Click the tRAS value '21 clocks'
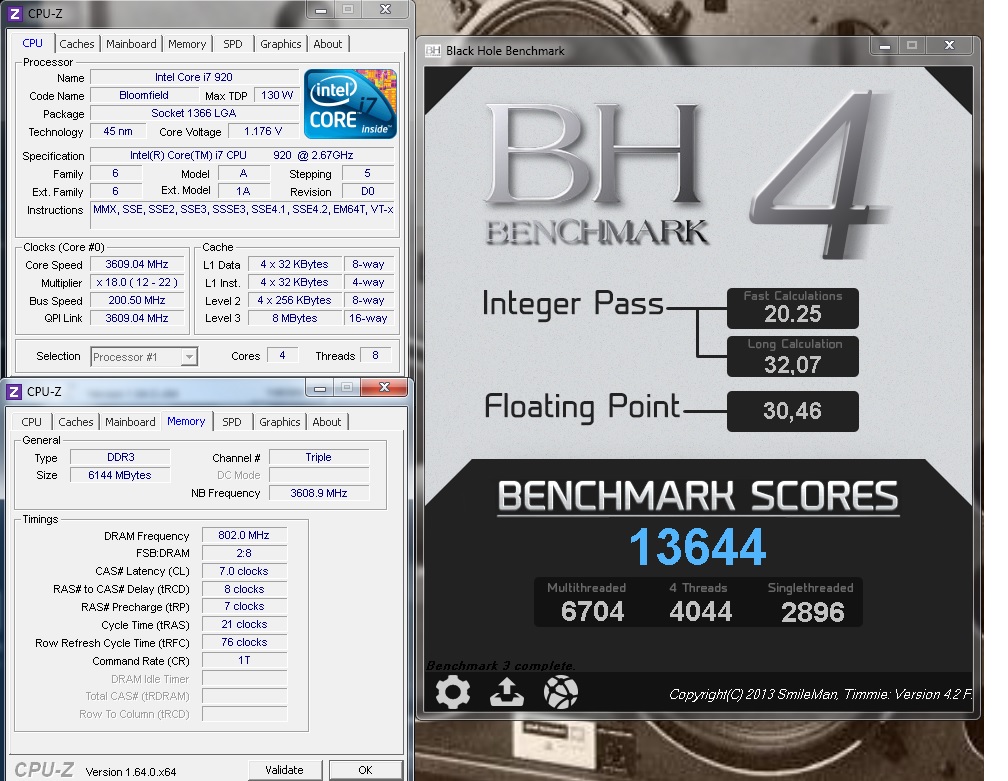Screen dimensions: 1008x781 pos(244,624)
